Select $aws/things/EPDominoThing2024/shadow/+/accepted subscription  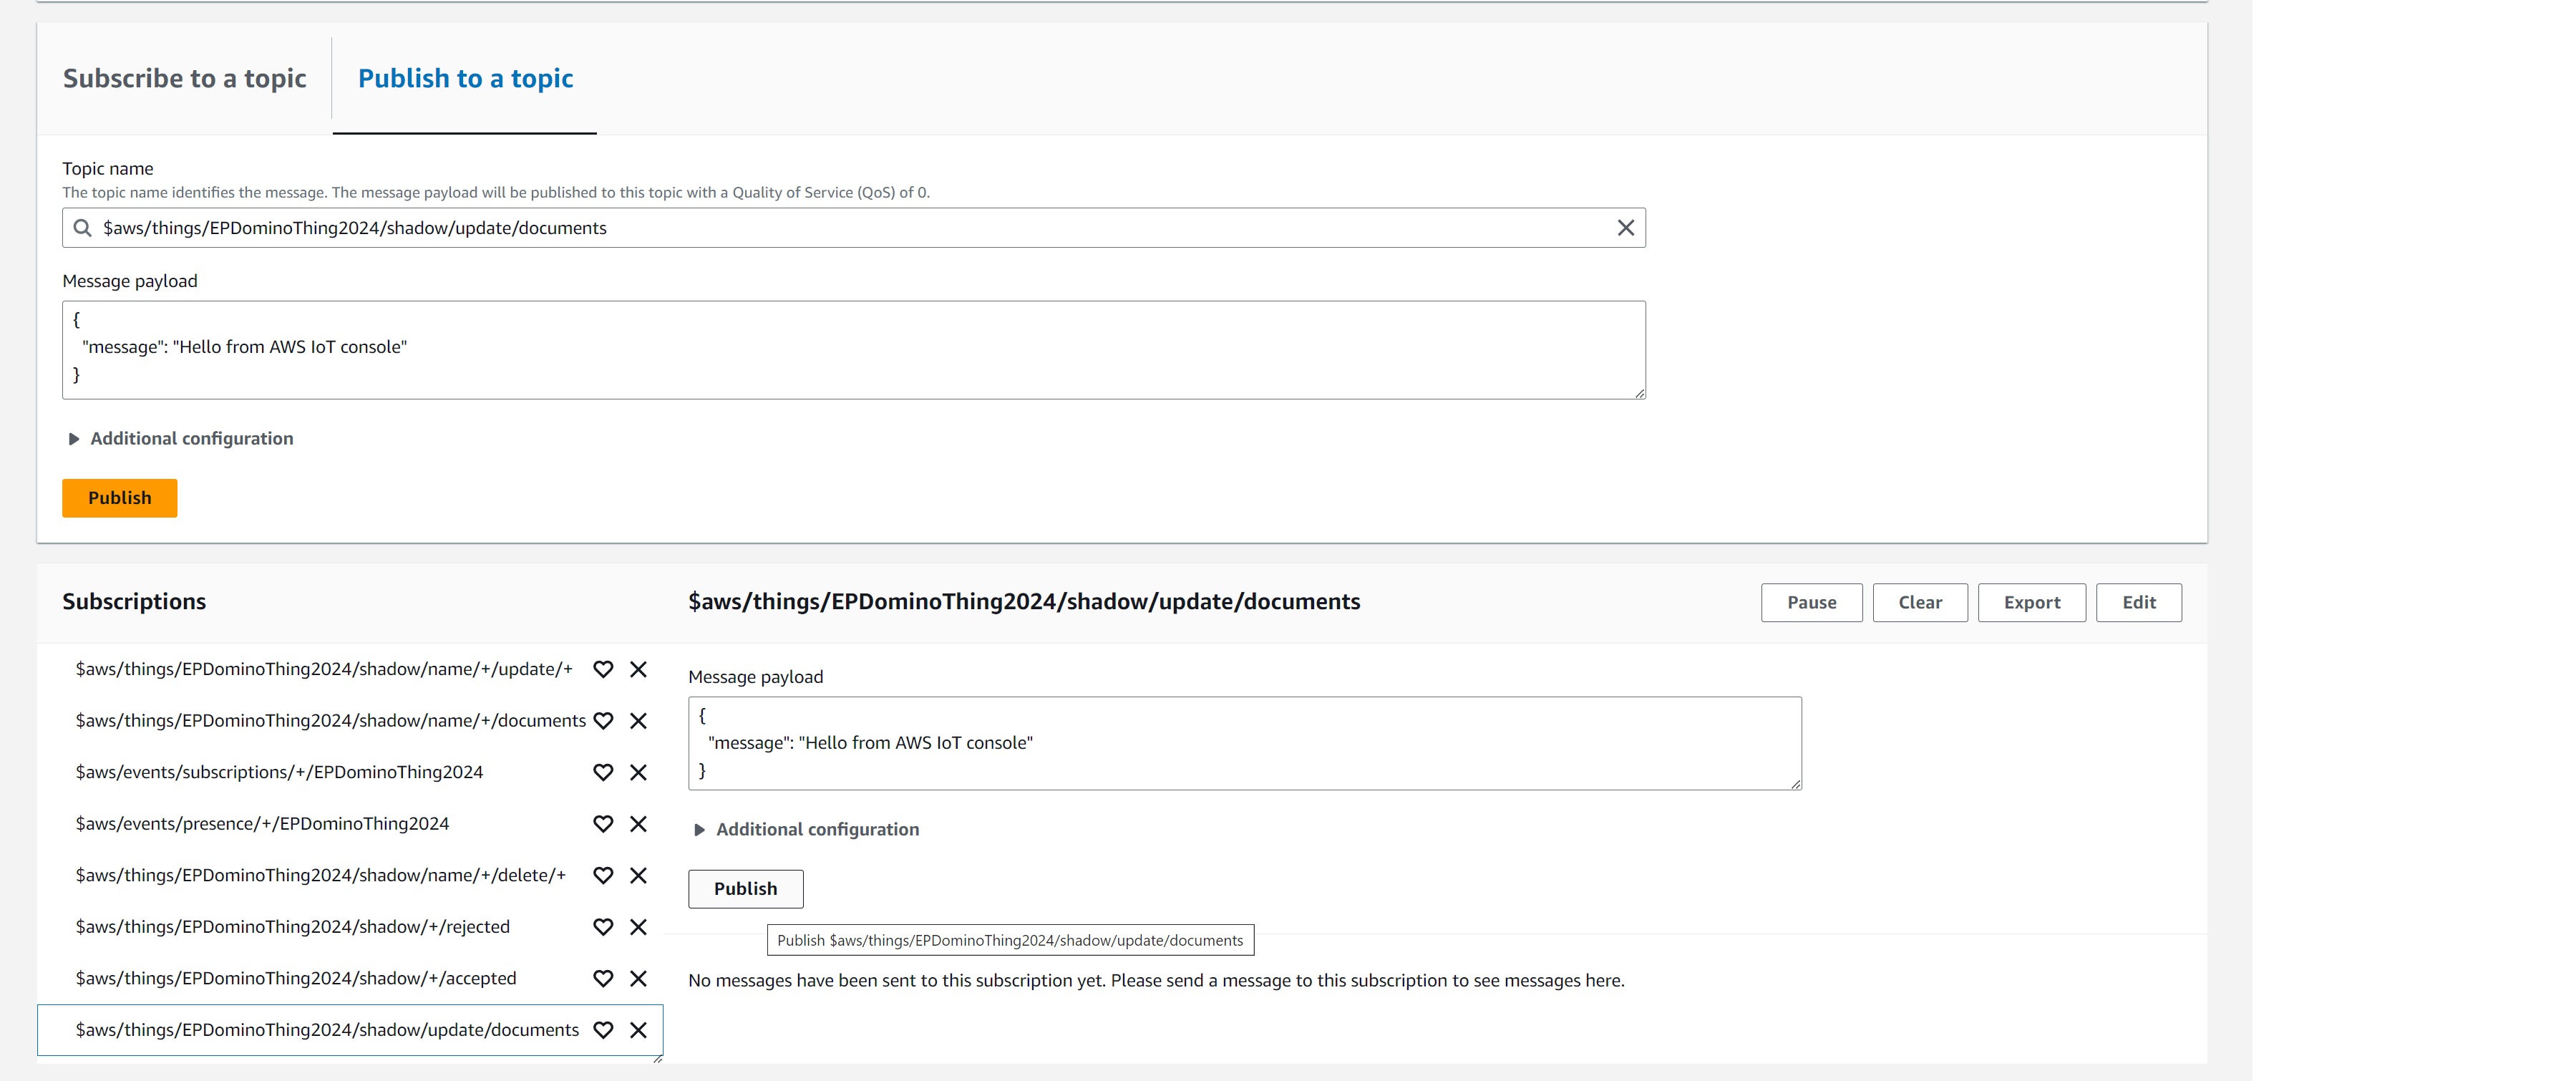296,978
